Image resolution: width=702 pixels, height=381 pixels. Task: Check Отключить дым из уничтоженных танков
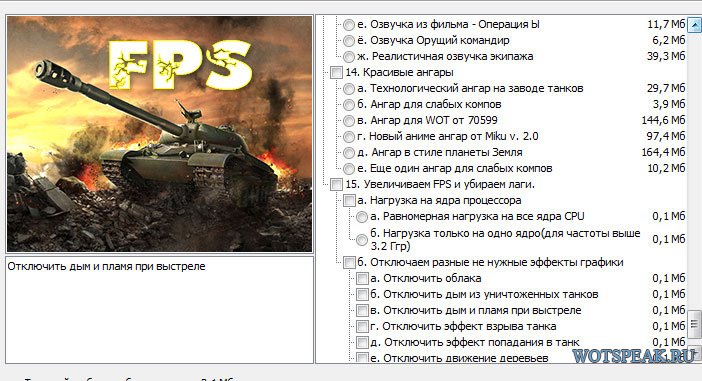tap(362, 295)
